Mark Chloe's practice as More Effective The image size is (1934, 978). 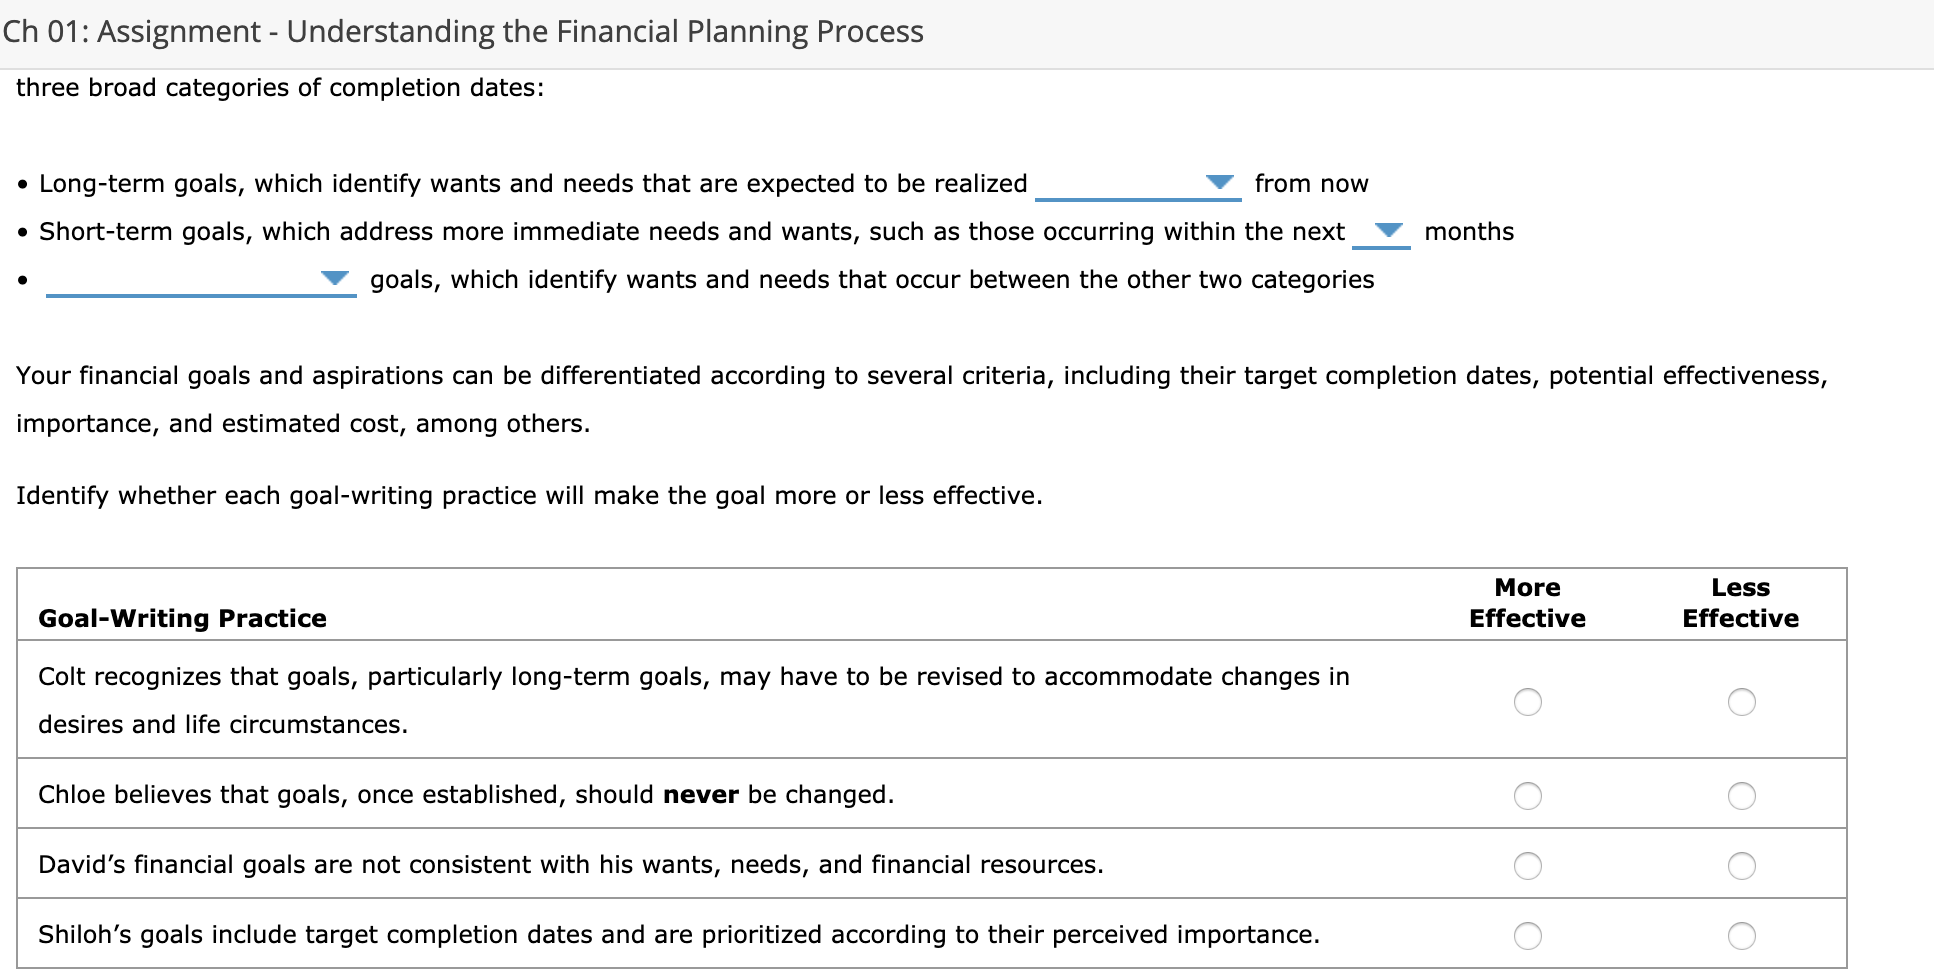[x=1527, y=796]
